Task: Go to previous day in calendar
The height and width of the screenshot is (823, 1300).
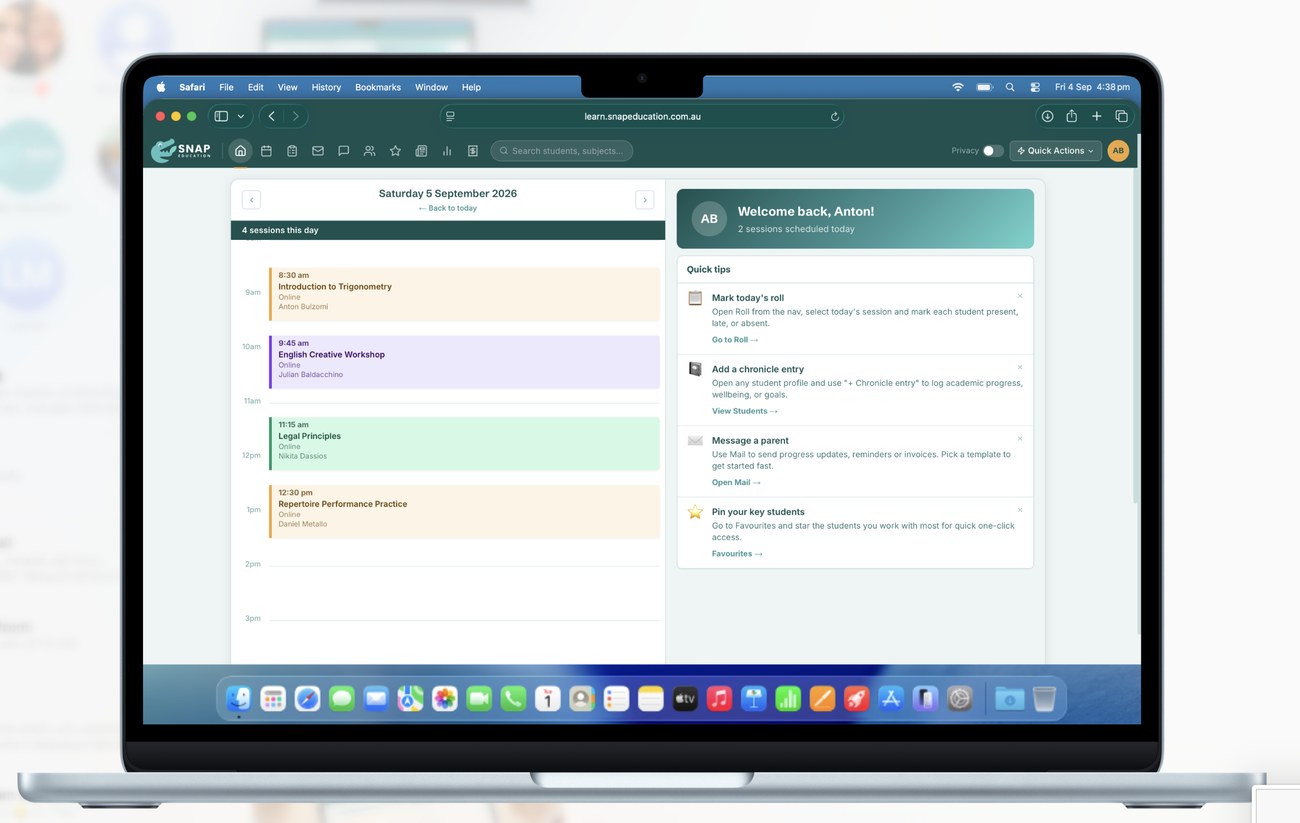Action: click(252, 200)
